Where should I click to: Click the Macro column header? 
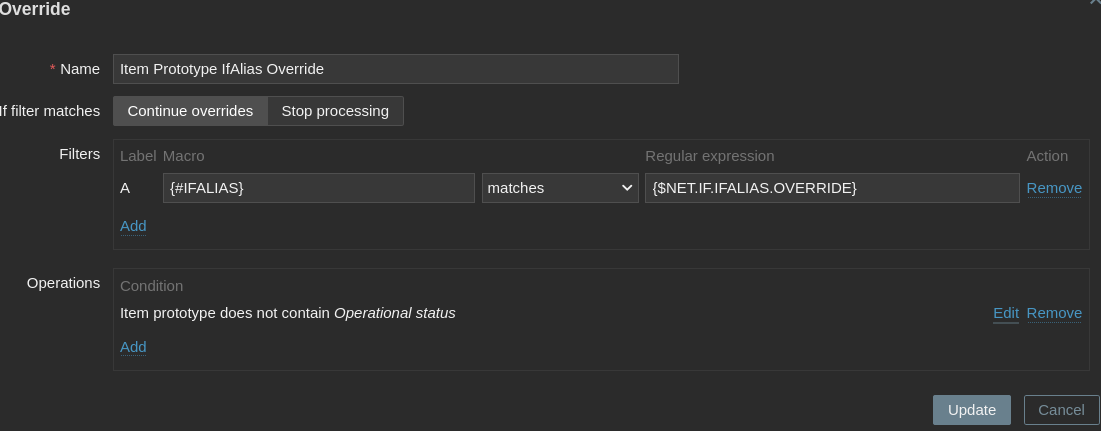click(183, 156)
